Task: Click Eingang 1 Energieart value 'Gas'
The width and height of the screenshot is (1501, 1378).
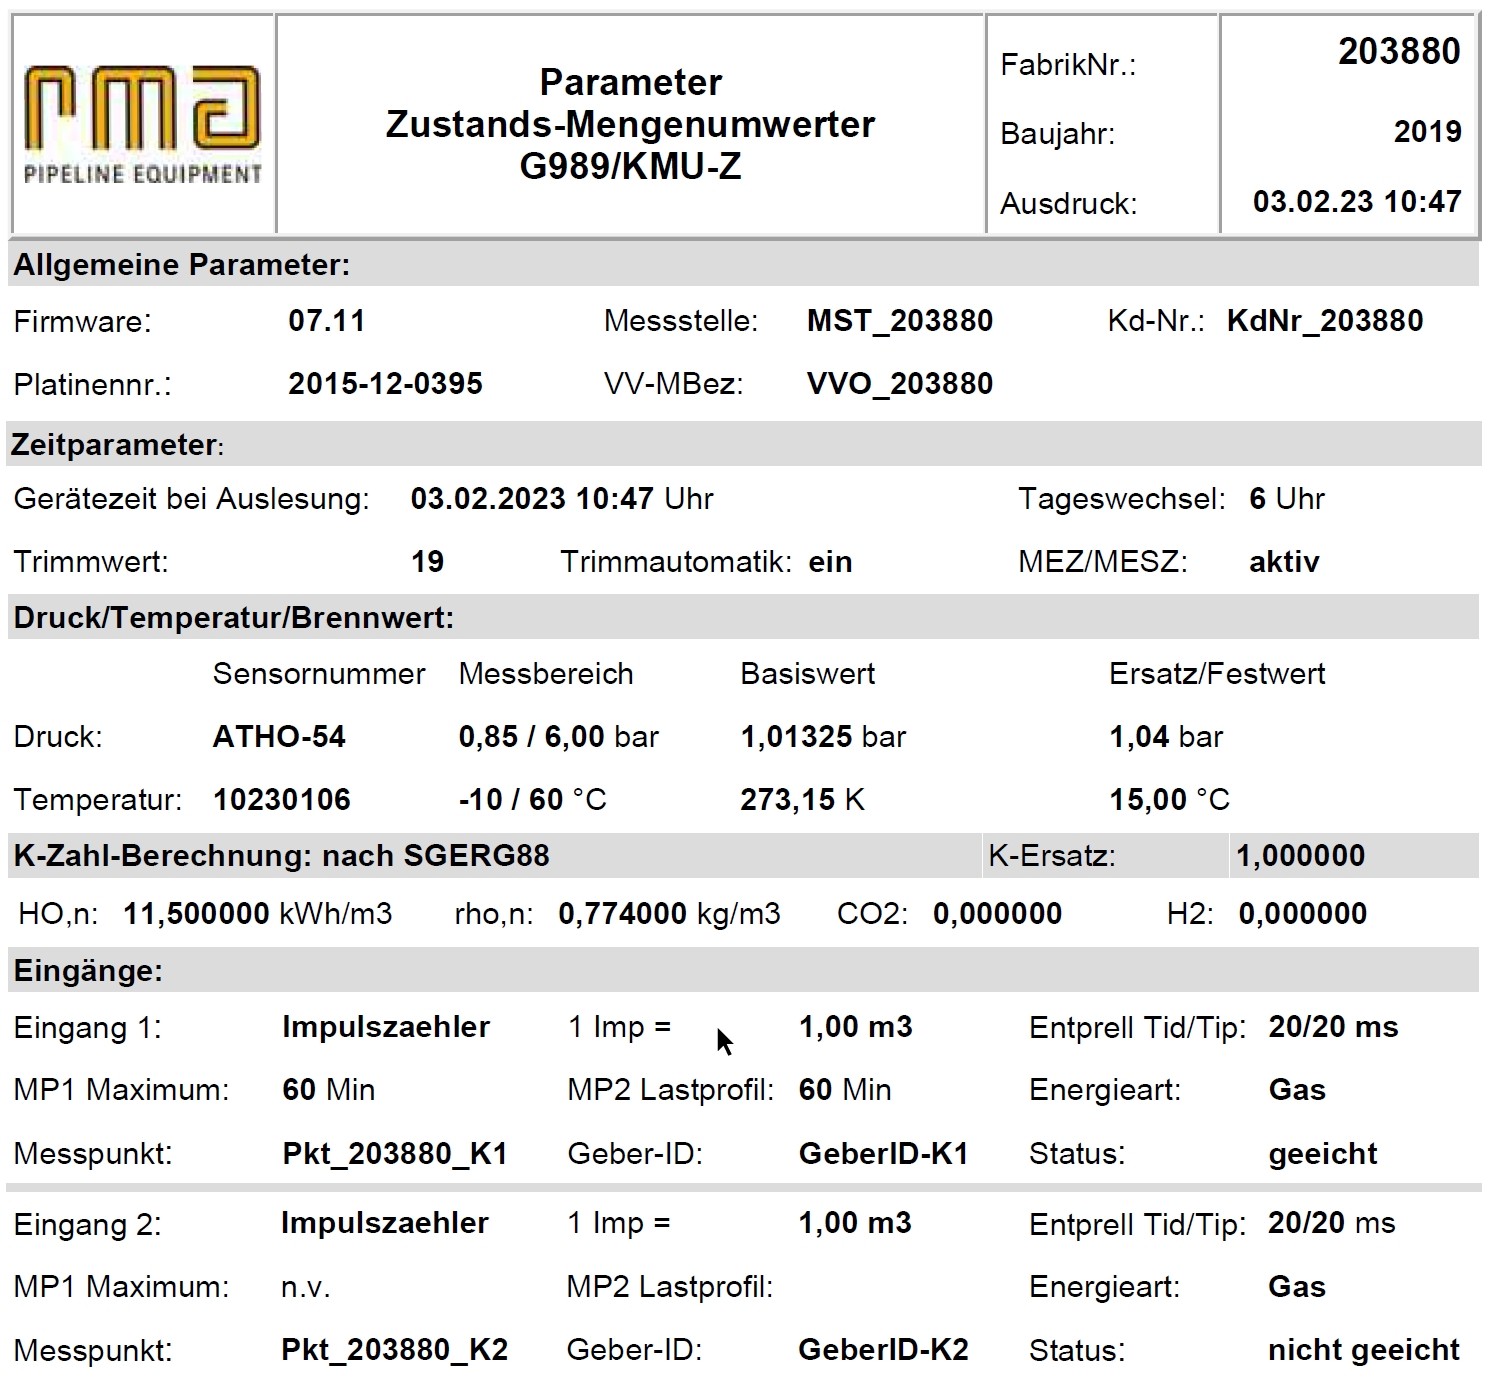Action: (x=1297, y=1090)
